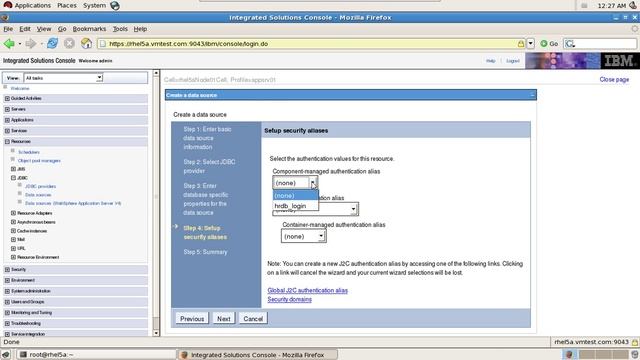Open the Places menu in top panel
640x360 pixels.
[x=67, y=5]
